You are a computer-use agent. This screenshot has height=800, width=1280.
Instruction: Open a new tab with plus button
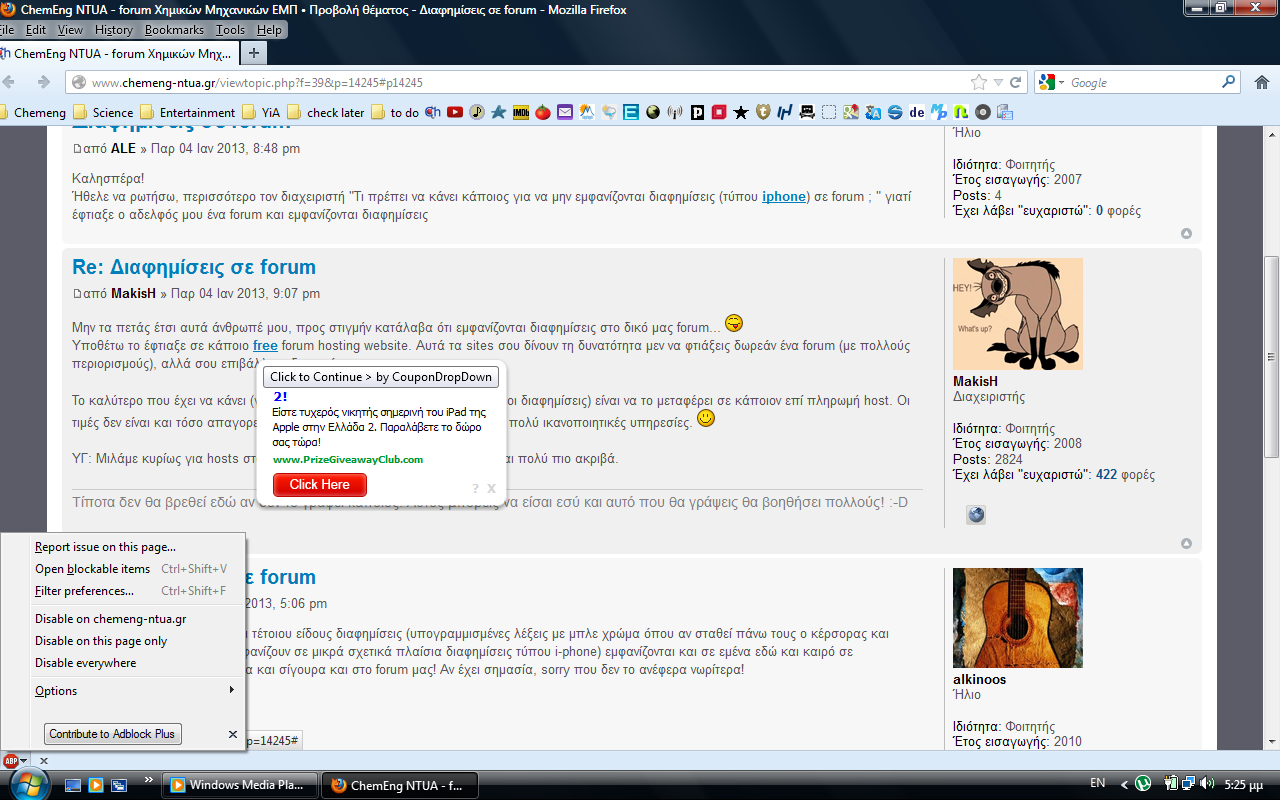pyautogui.click(x=255, y=53)
